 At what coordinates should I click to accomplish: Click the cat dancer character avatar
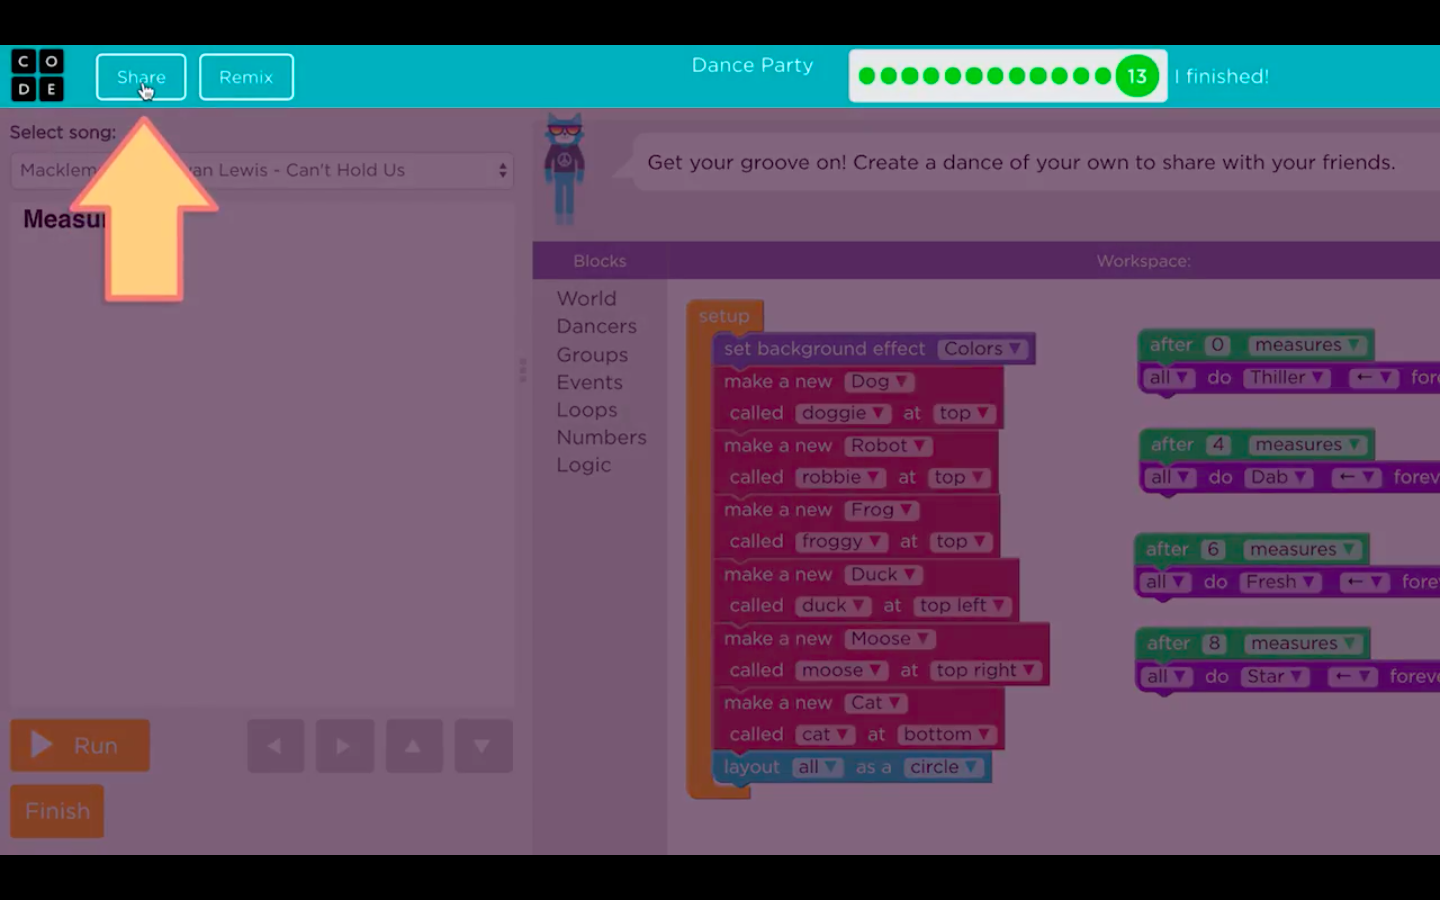pos(564,167)
